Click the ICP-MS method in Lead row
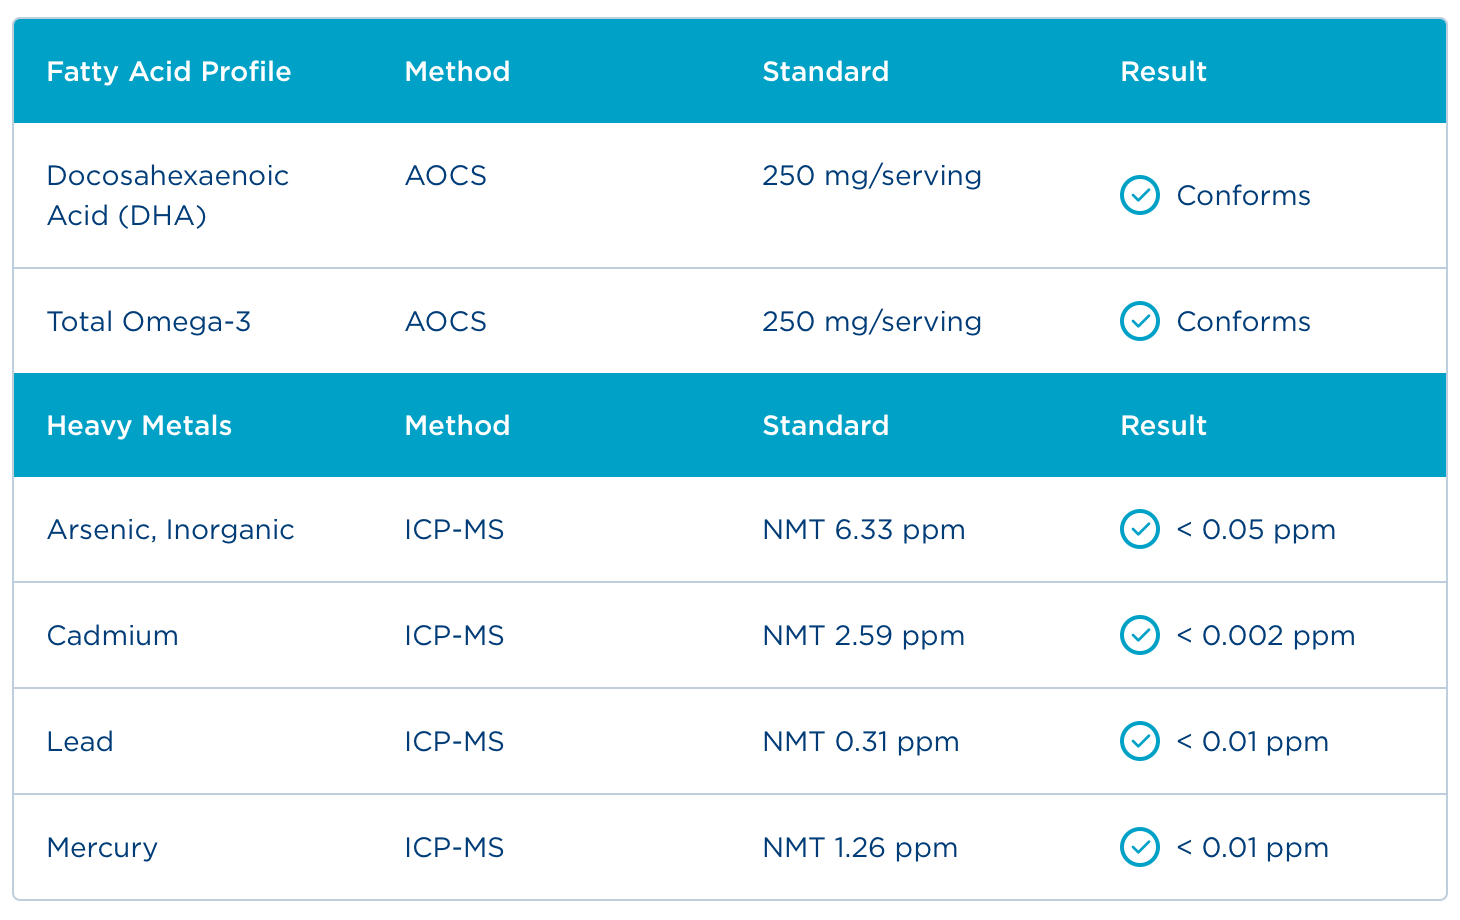The image size is (1460, 920). (x=454, y=742)
